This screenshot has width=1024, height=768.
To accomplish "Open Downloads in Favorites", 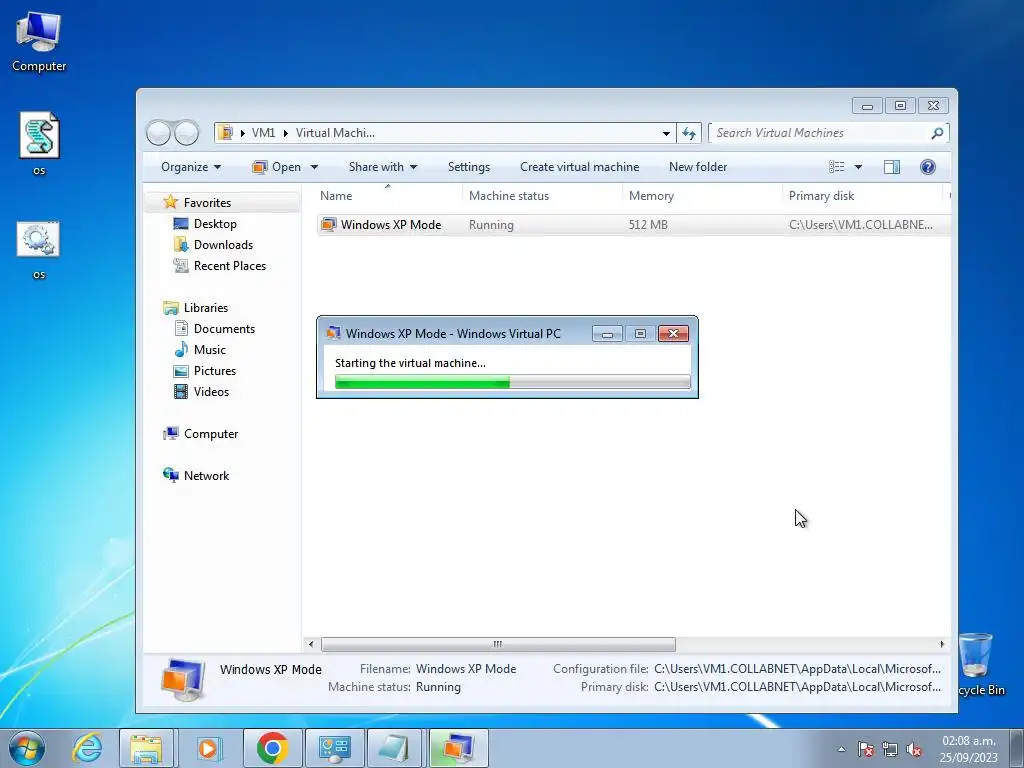I will pos(223,245).
